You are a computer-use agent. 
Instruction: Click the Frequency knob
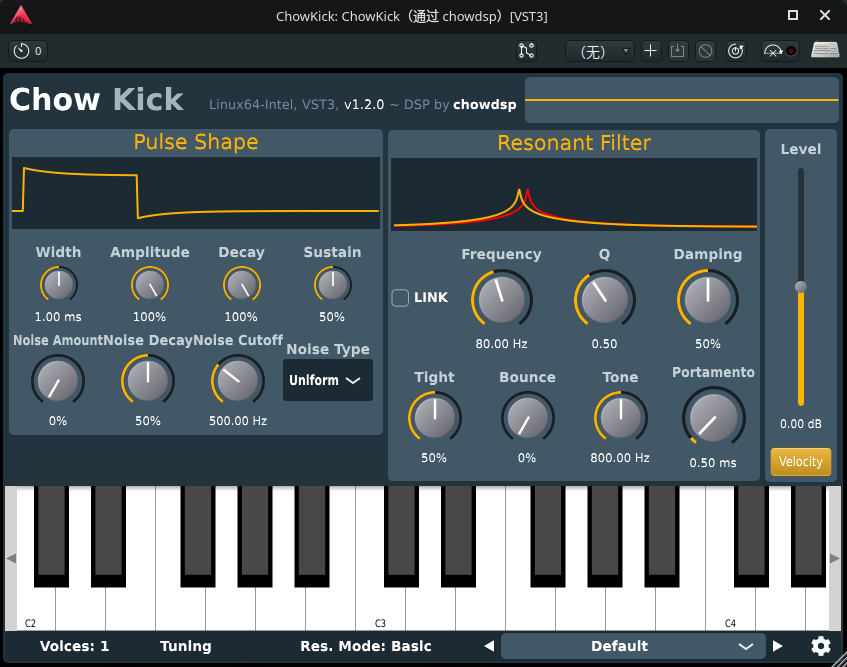pyautogui.click(x=501, y=300)
